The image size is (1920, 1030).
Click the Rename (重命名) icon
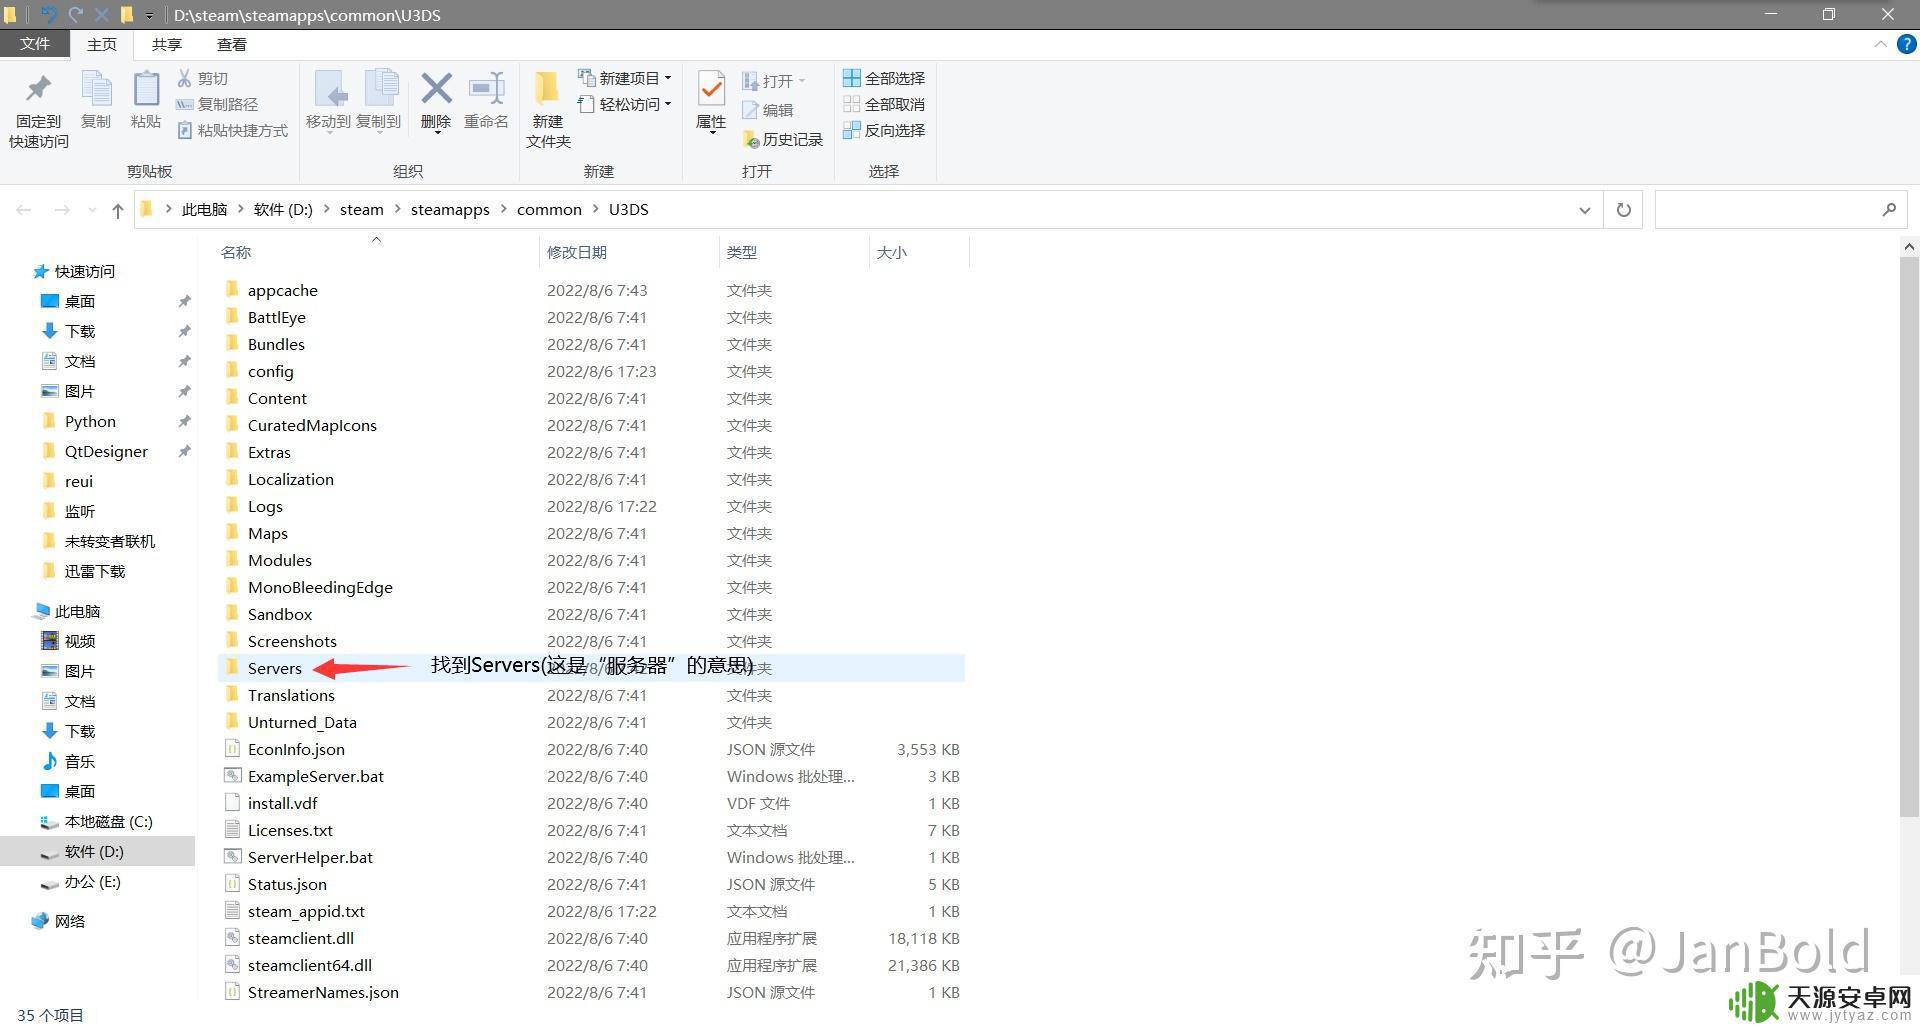(487, 89)
